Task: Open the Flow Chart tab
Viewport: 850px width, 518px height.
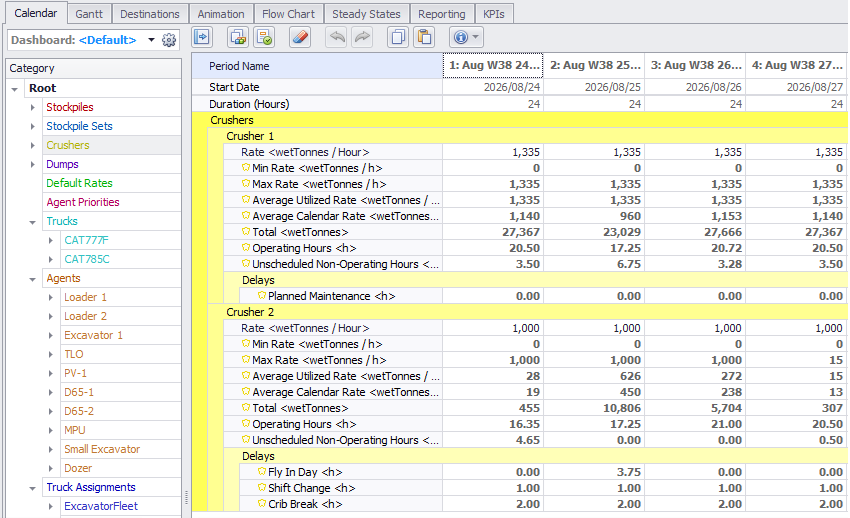Action: pos(288,14)
